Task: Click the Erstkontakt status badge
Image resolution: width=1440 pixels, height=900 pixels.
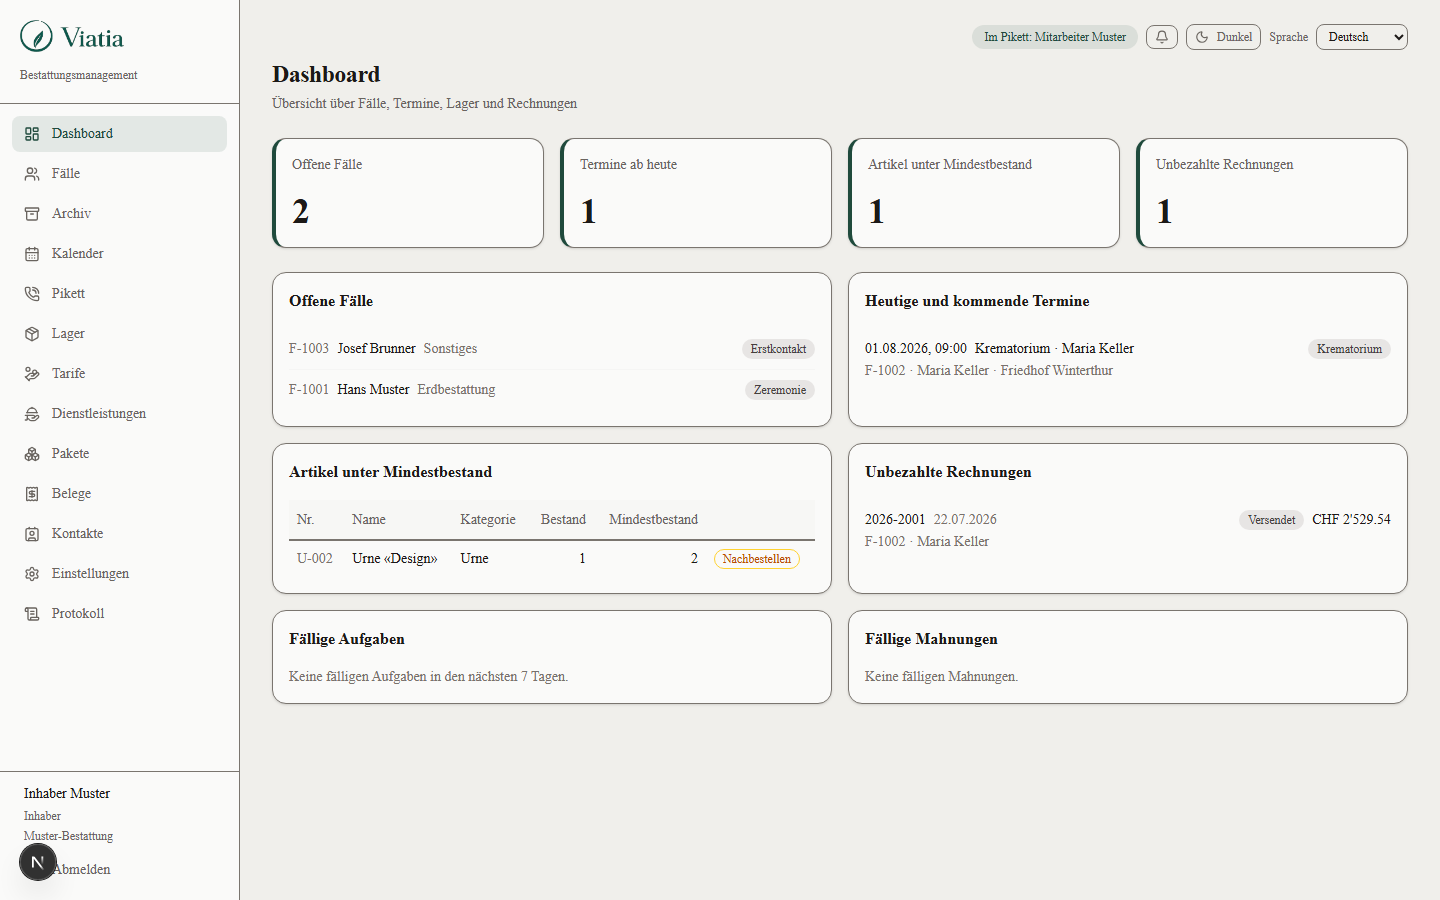Action: point(778,349)
